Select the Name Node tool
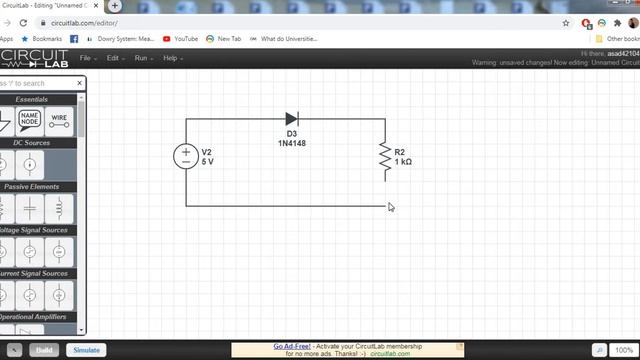Viewport: 640px width, 360px height. coord(29,121)
